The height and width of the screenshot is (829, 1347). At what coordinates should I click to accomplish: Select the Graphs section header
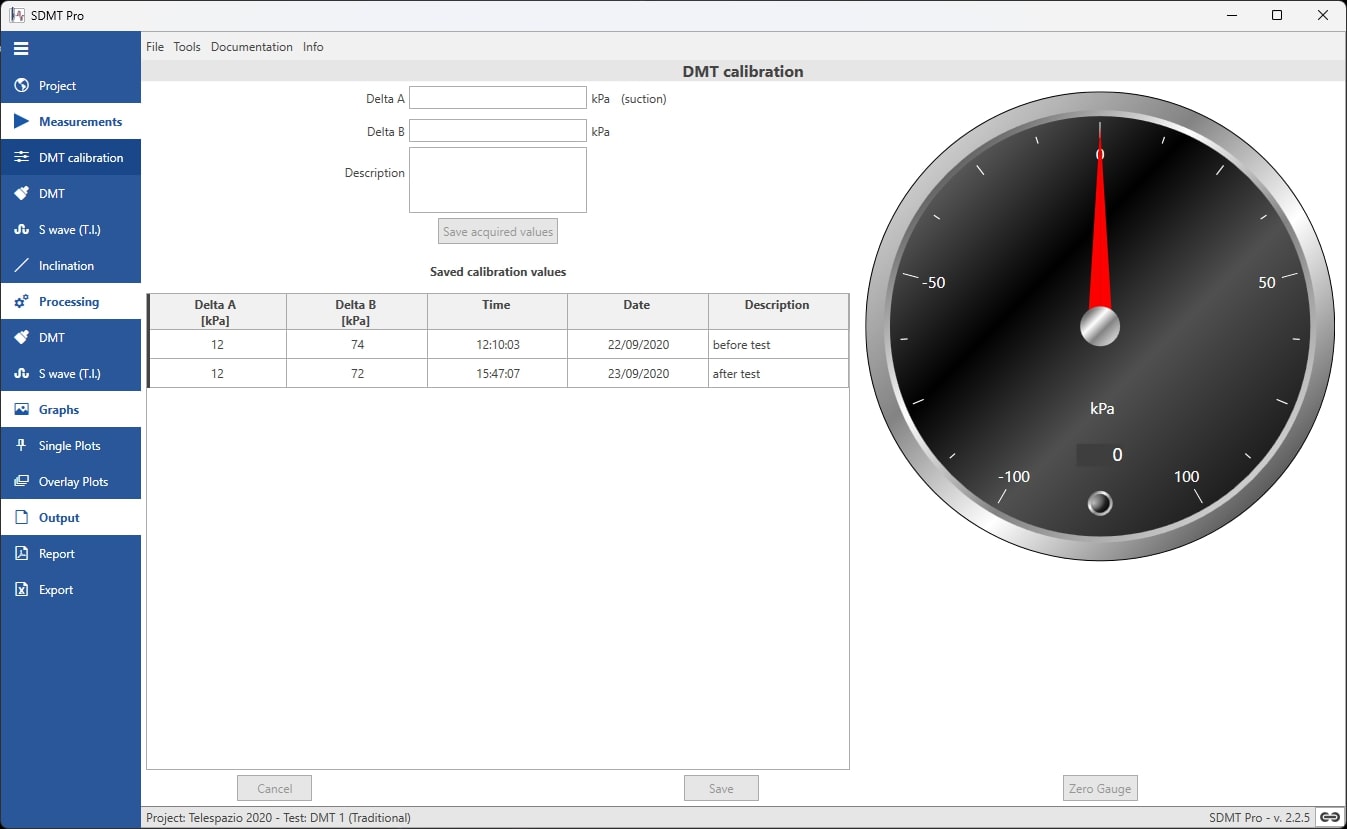click(x=71, y=410)
